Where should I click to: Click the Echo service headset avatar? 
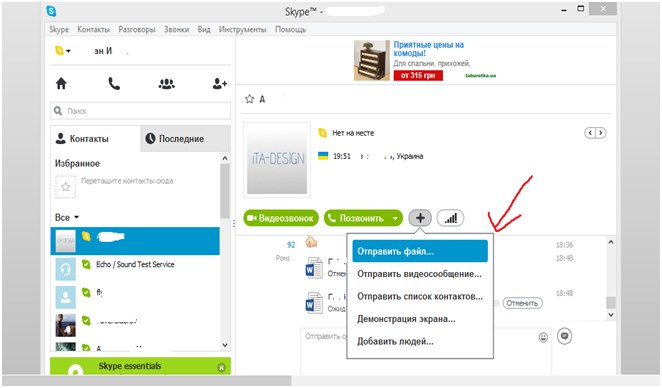pyautogui.click(x=65, y=269)
